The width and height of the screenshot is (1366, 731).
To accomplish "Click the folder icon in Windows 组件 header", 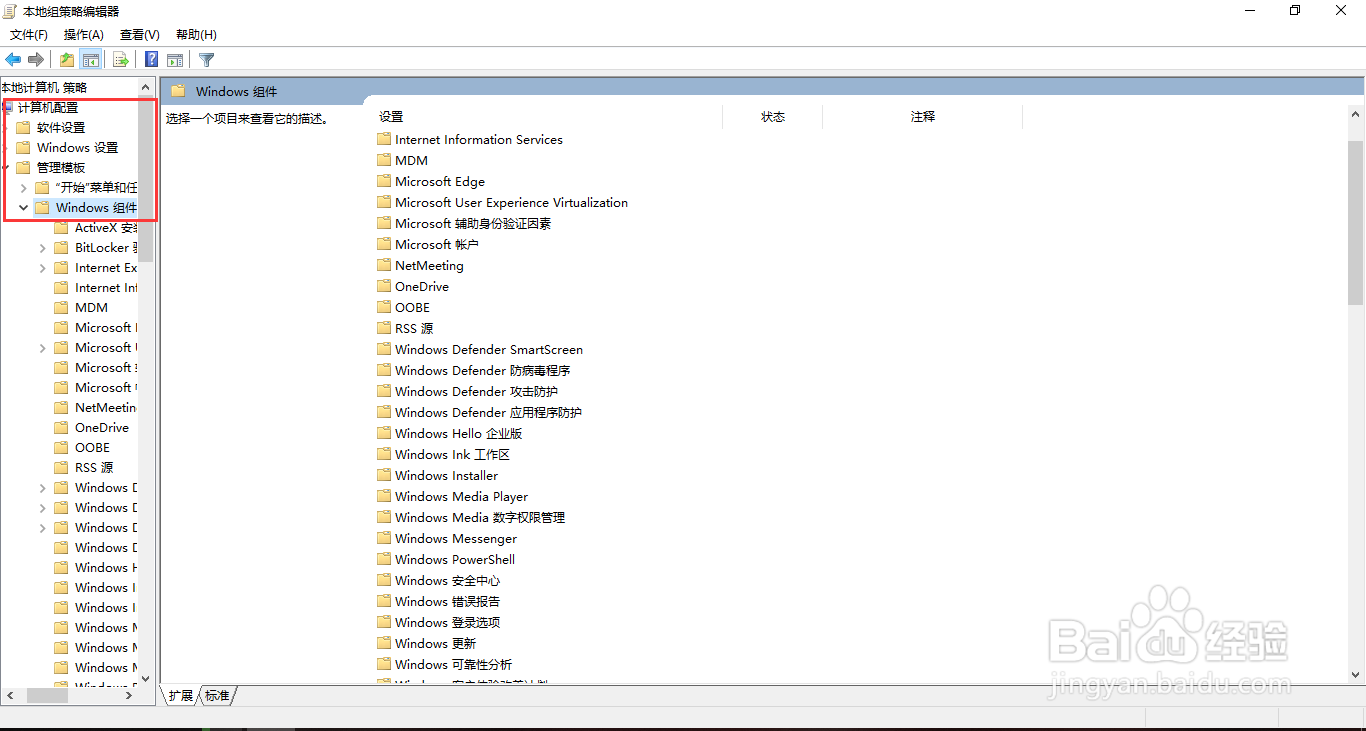I will pos(178,91).
